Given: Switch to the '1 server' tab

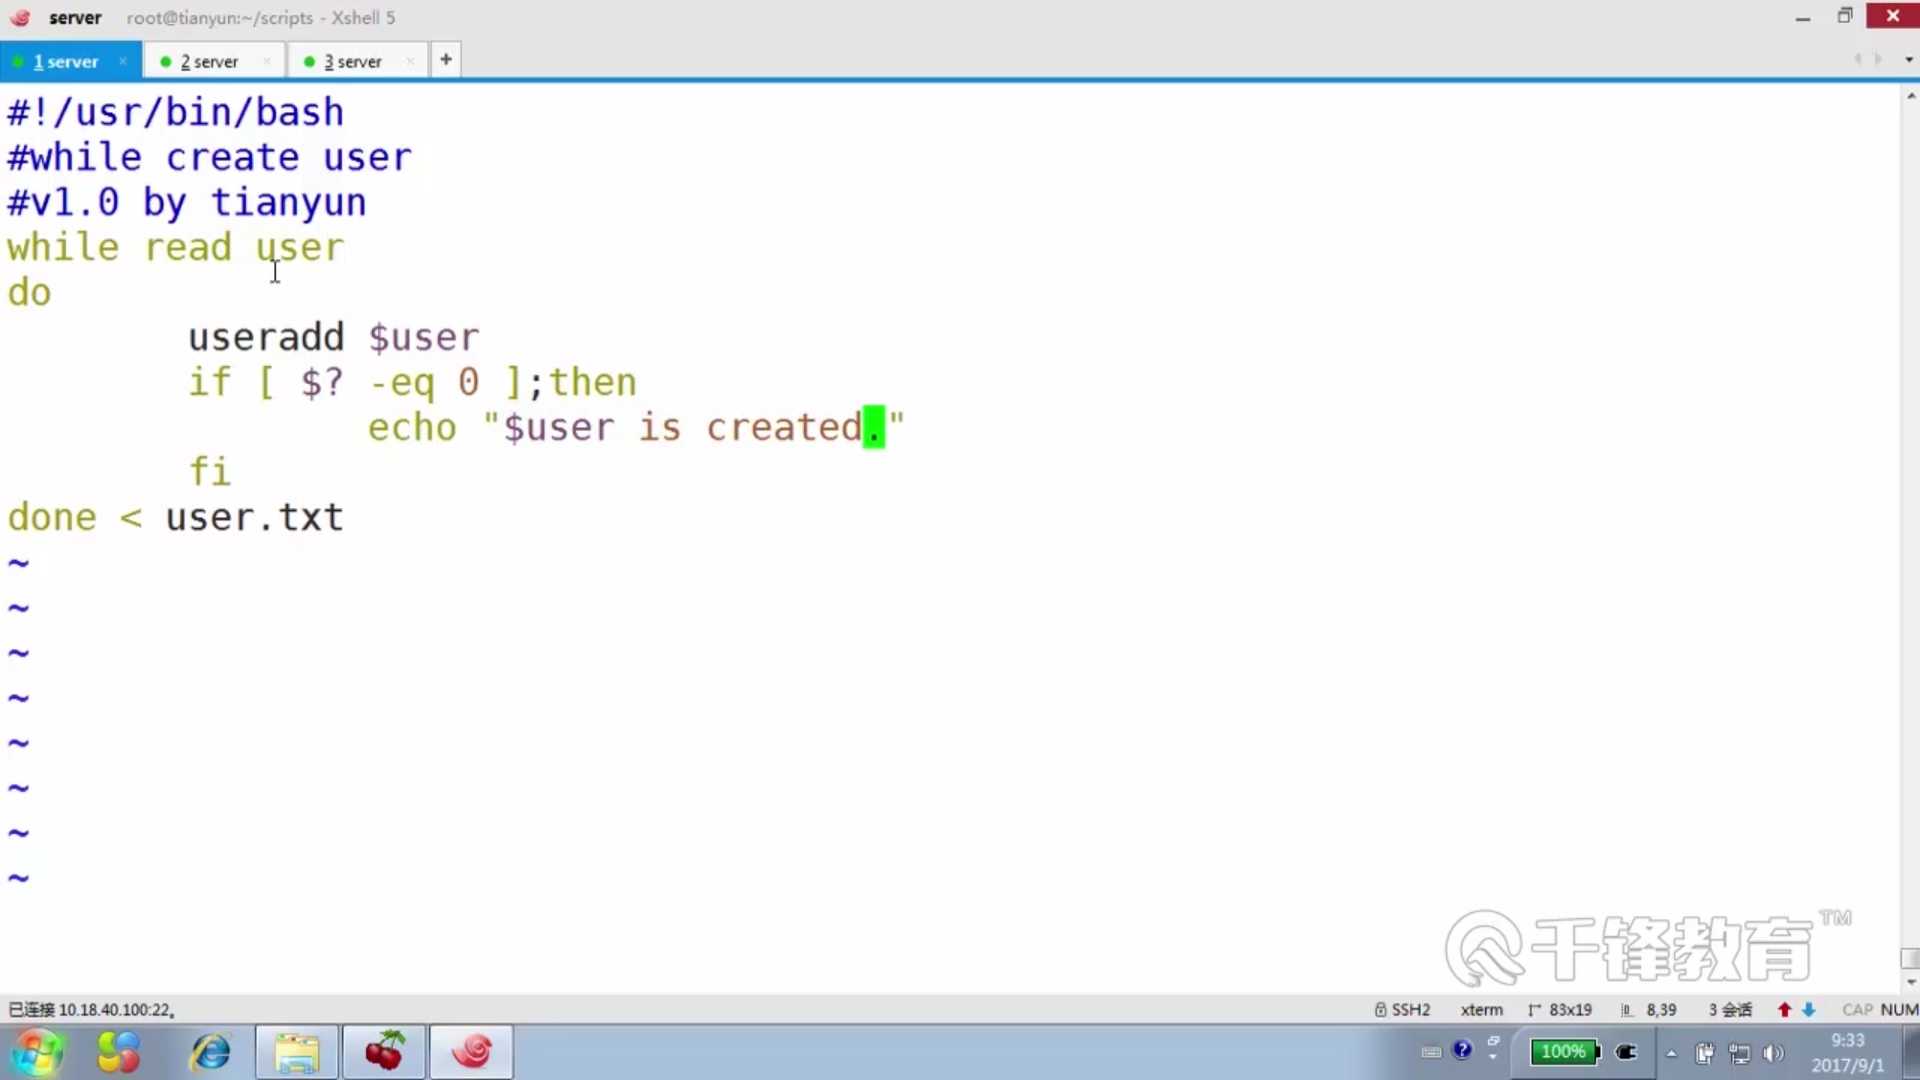Looking at the screenshot, I should pyautogui.click(x=65, y=61).
